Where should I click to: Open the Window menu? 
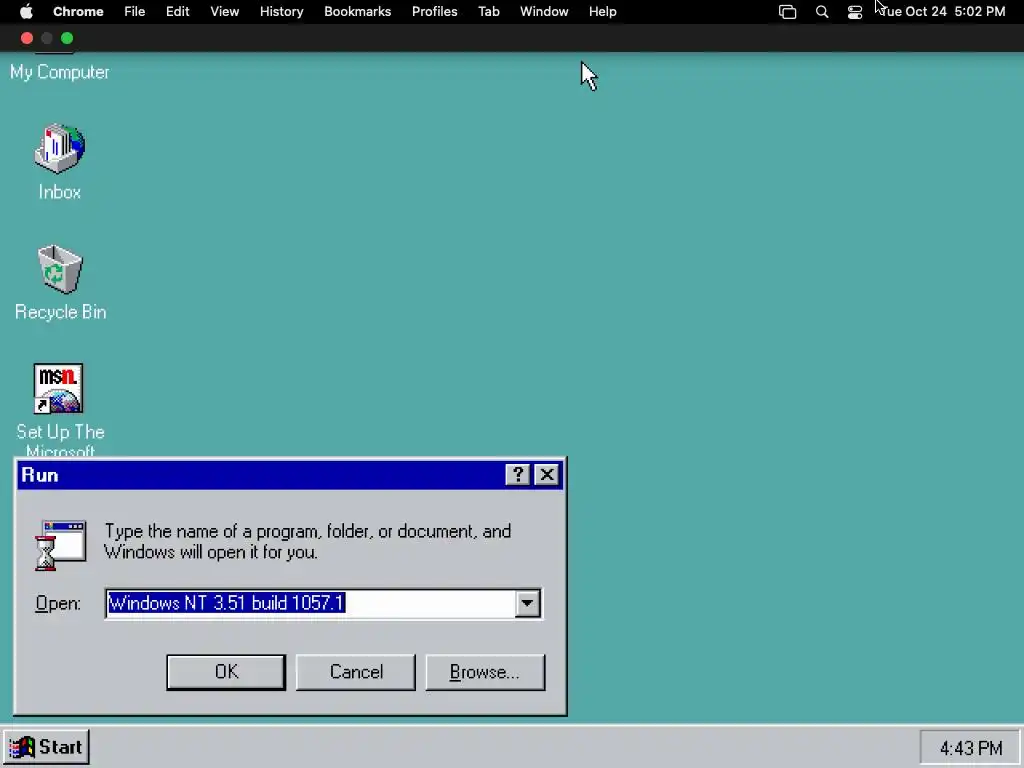point(544,12)
